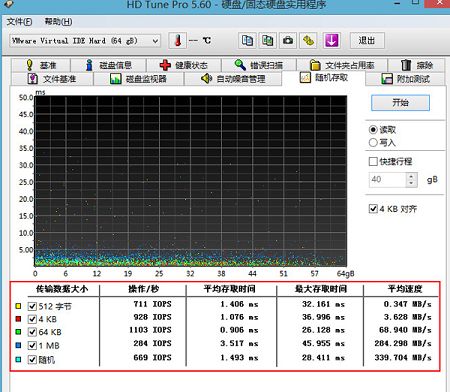Click the 平均速度 column header
The height and width of the screenshot is (392, 450).
405,289
